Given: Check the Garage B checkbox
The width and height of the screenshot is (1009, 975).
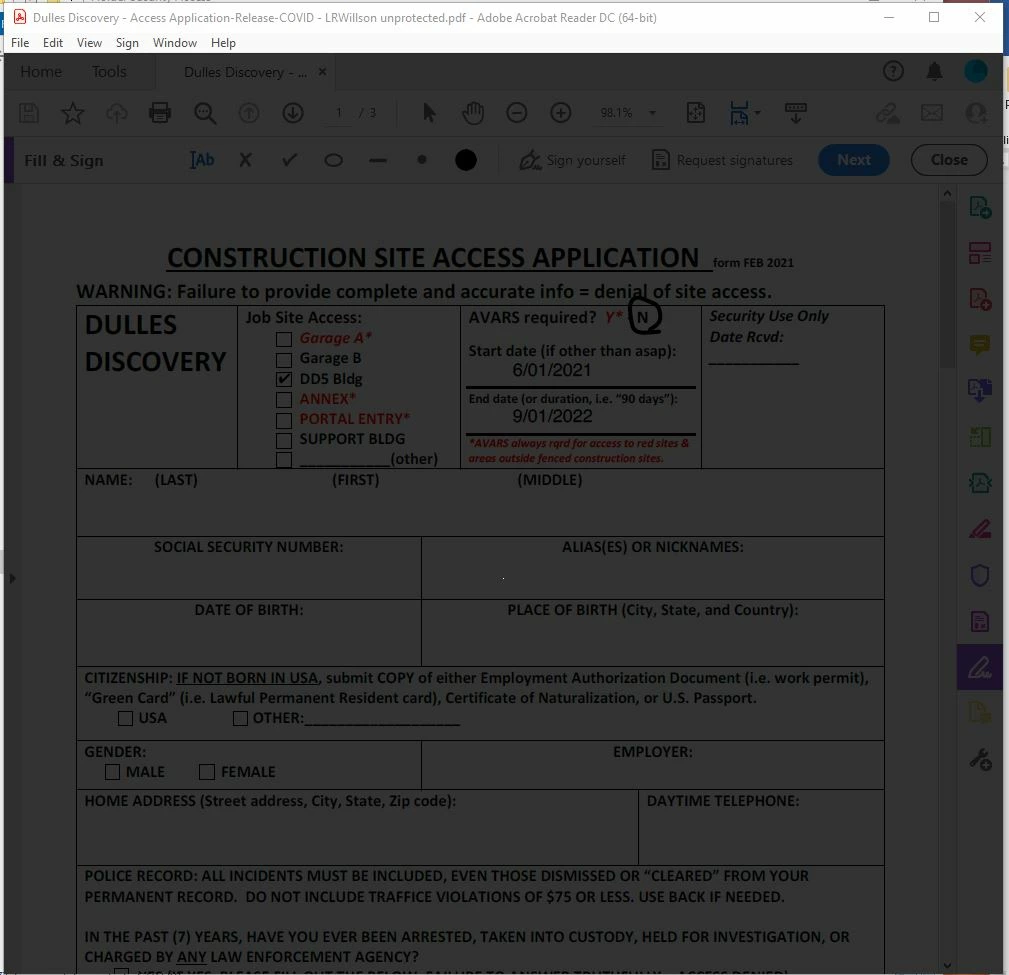Looking at the screenshot, I should coord(284,359).
